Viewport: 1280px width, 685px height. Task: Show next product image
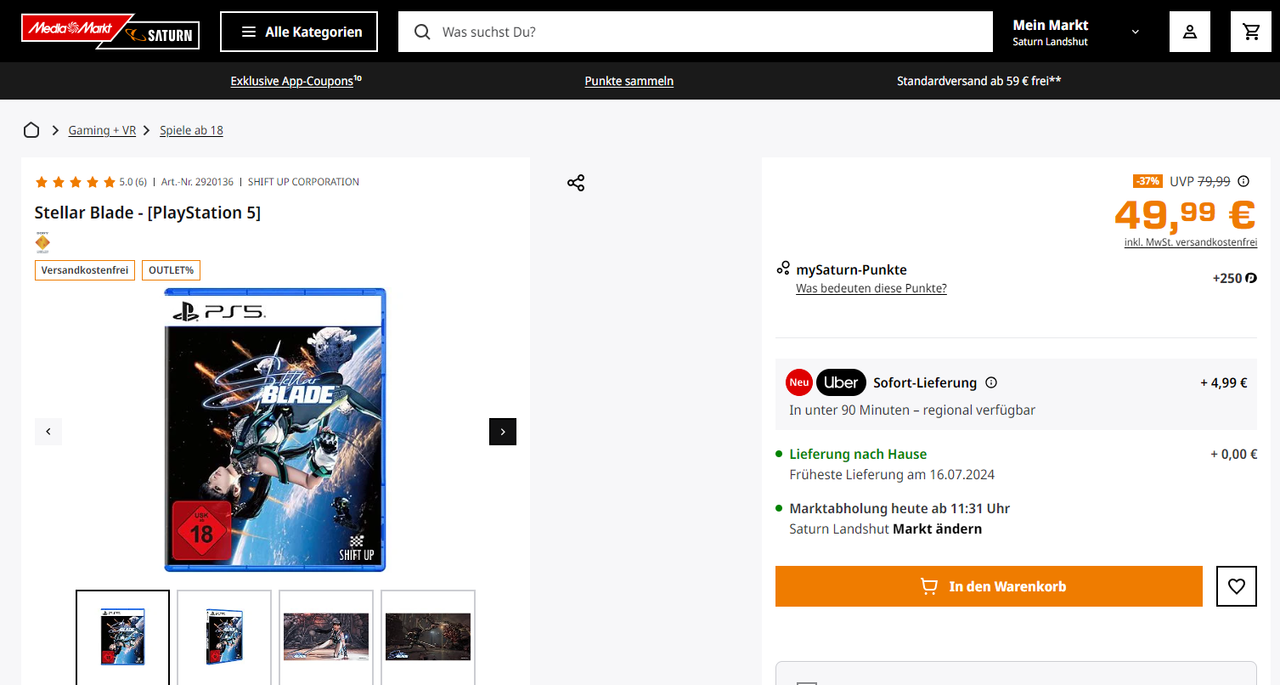(503, 432)
